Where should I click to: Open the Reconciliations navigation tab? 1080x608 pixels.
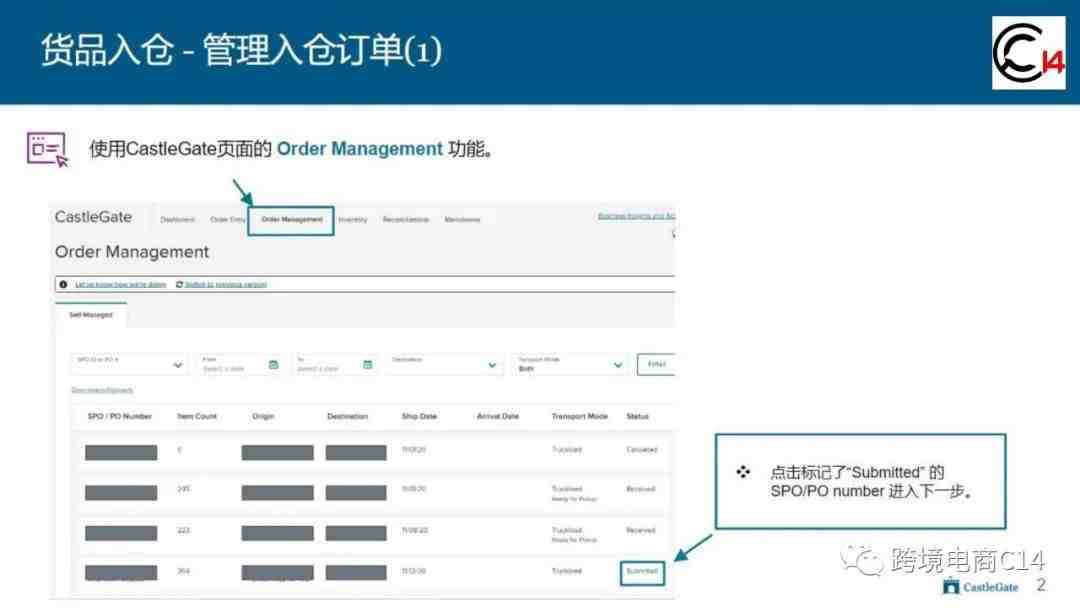pyautogui.click(x=406, y=220)
